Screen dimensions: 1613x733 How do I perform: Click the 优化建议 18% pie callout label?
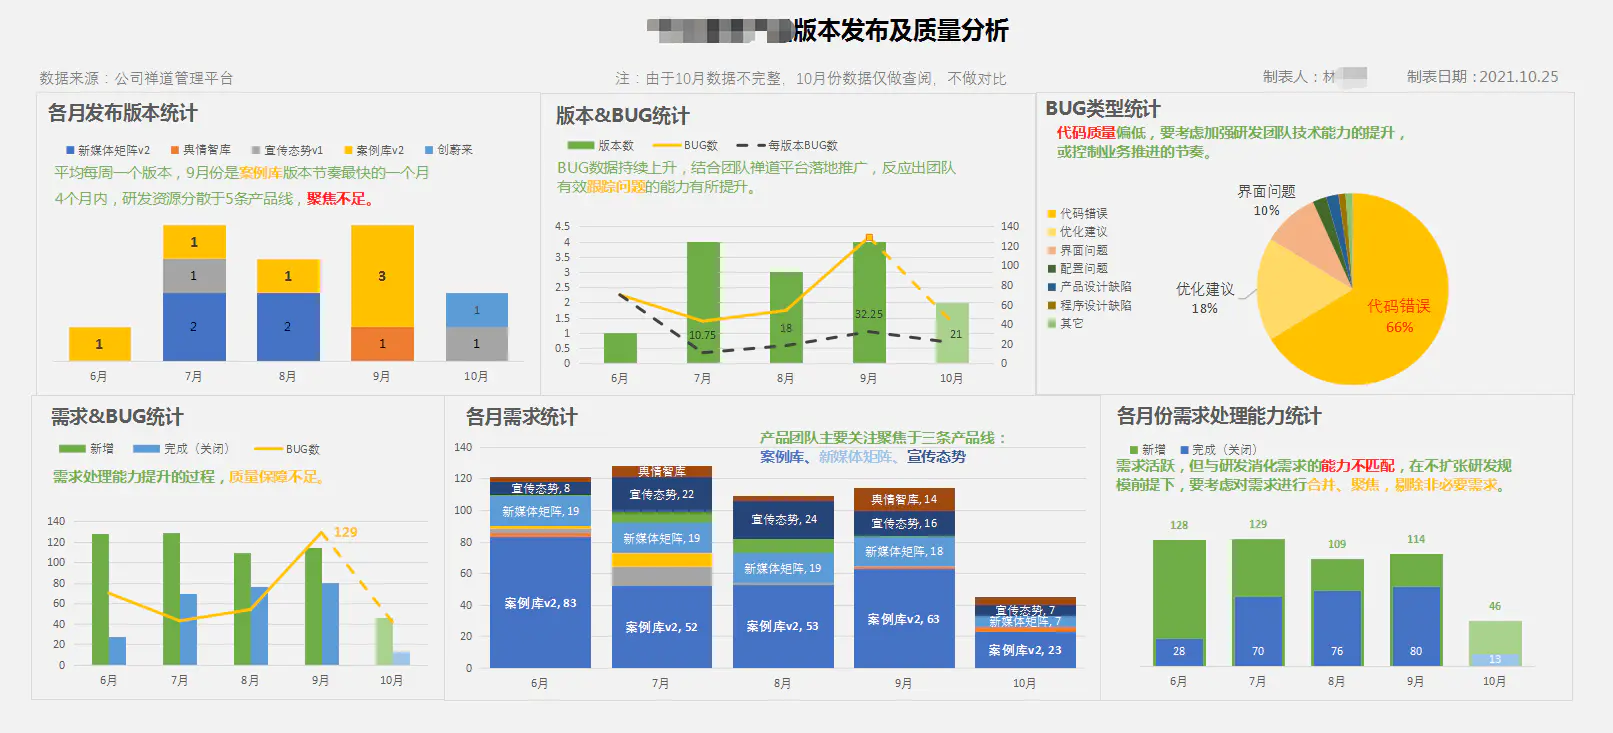tap(1205, 298)
